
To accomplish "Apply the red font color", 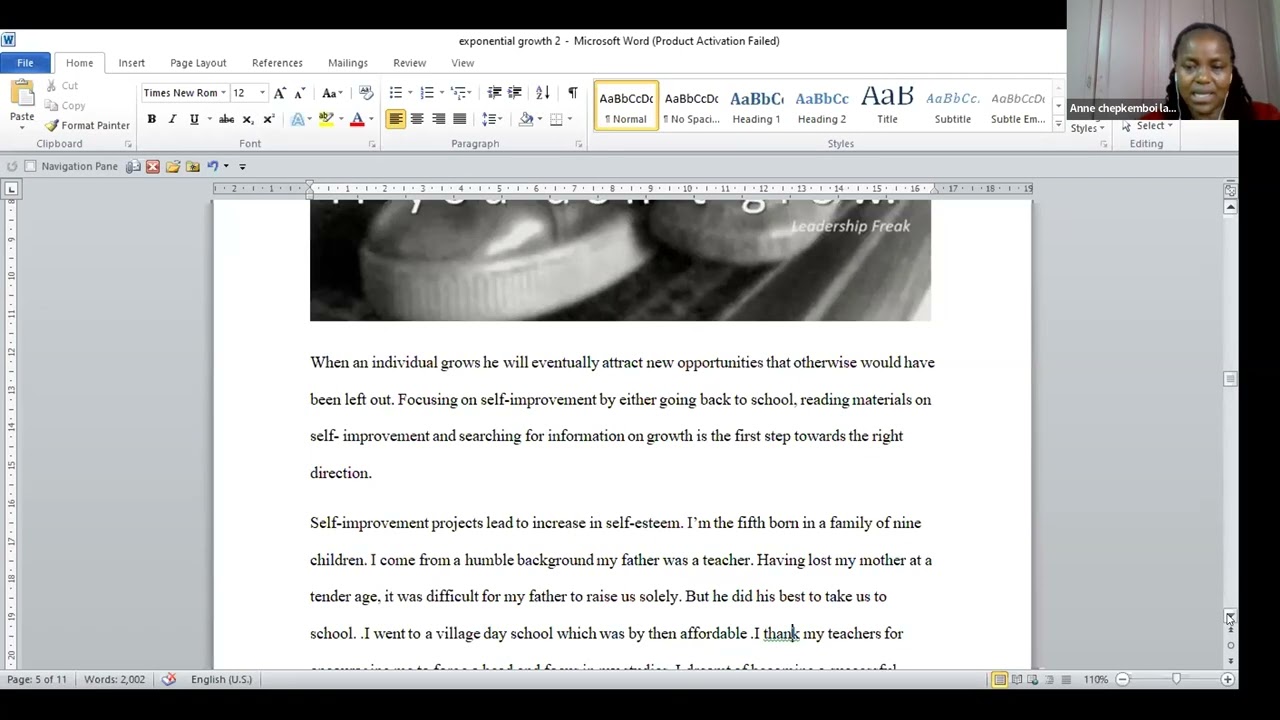I will 356,119.
